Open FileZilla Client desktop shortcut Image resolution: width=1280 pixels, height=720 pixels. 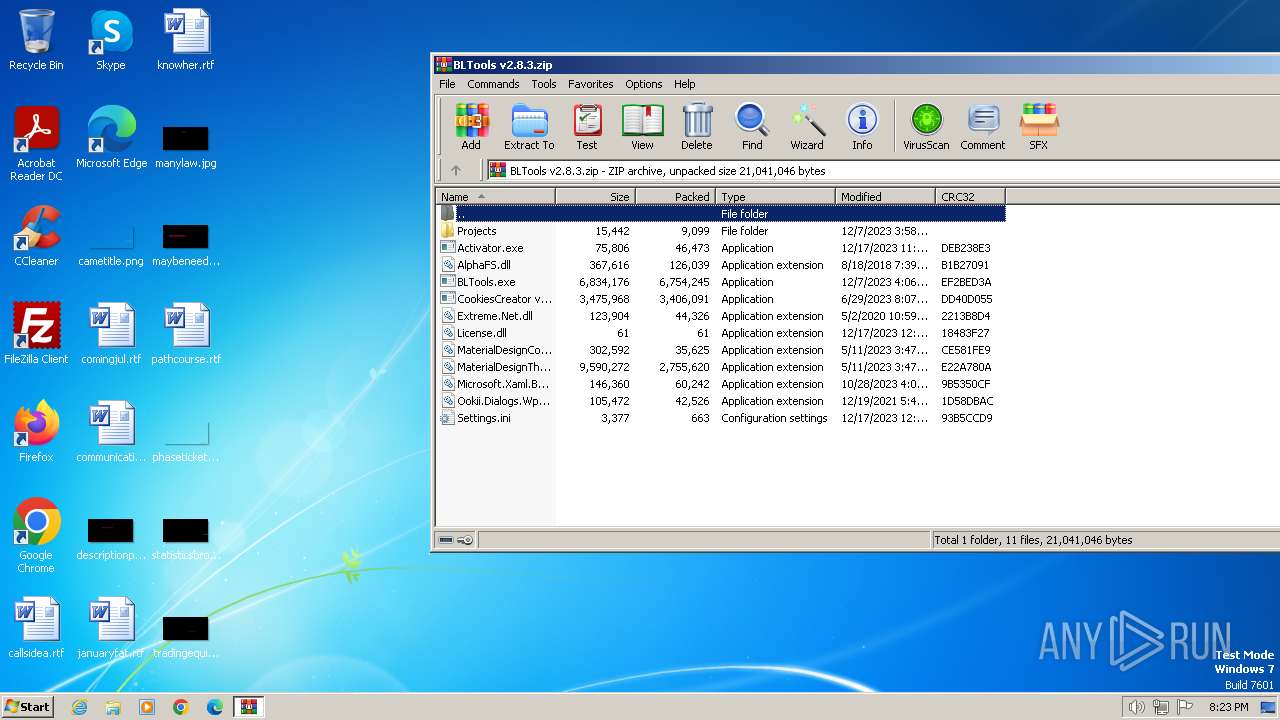pyautogui.click(x=36, y=334)
